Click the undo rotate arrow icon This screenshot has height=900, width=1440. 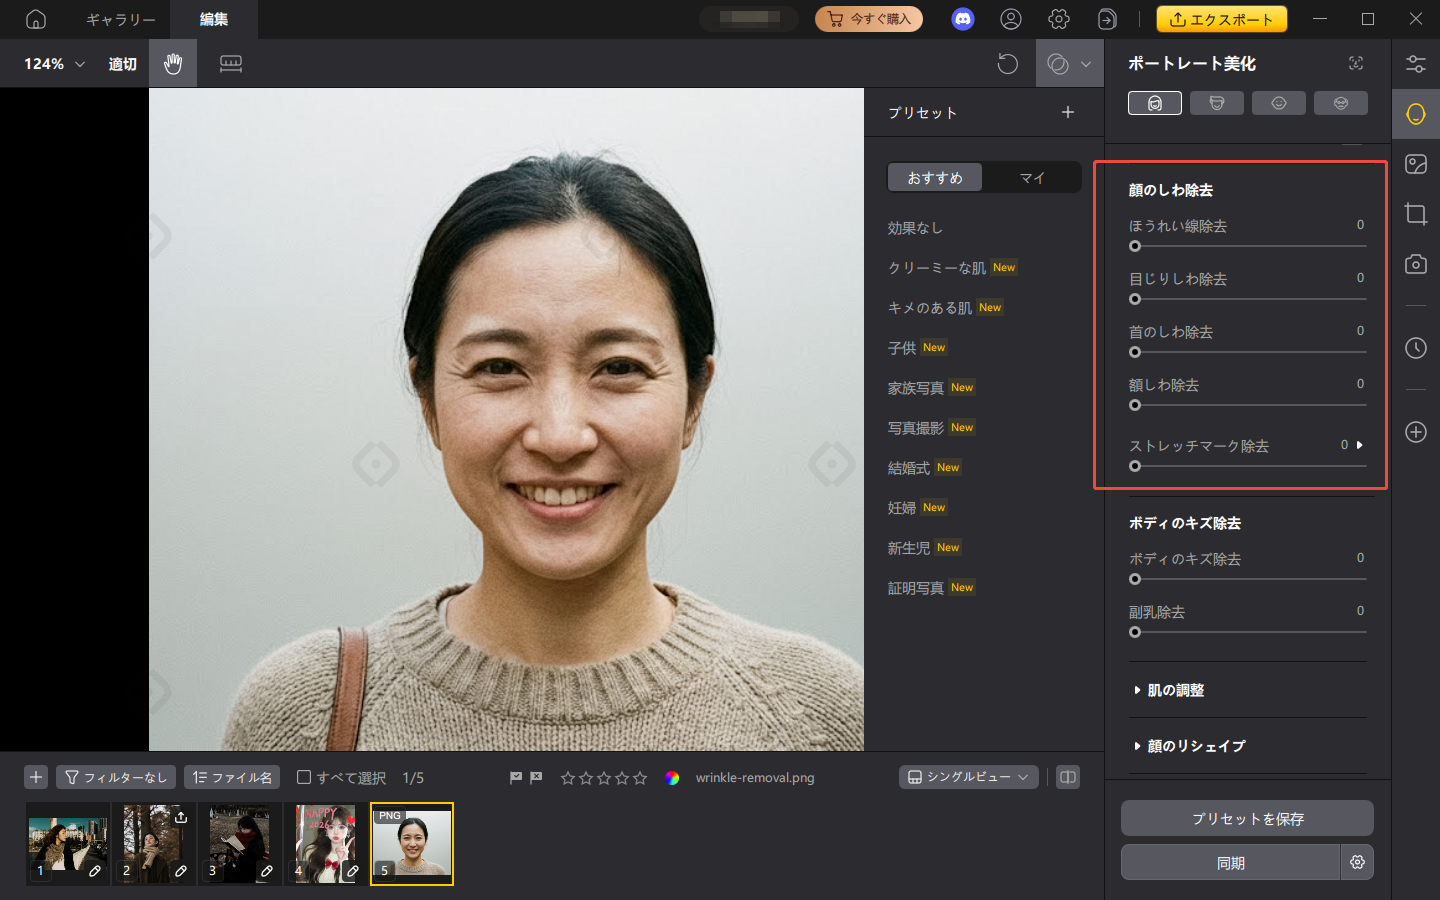pyautogui.click(x=1007, y=64)
